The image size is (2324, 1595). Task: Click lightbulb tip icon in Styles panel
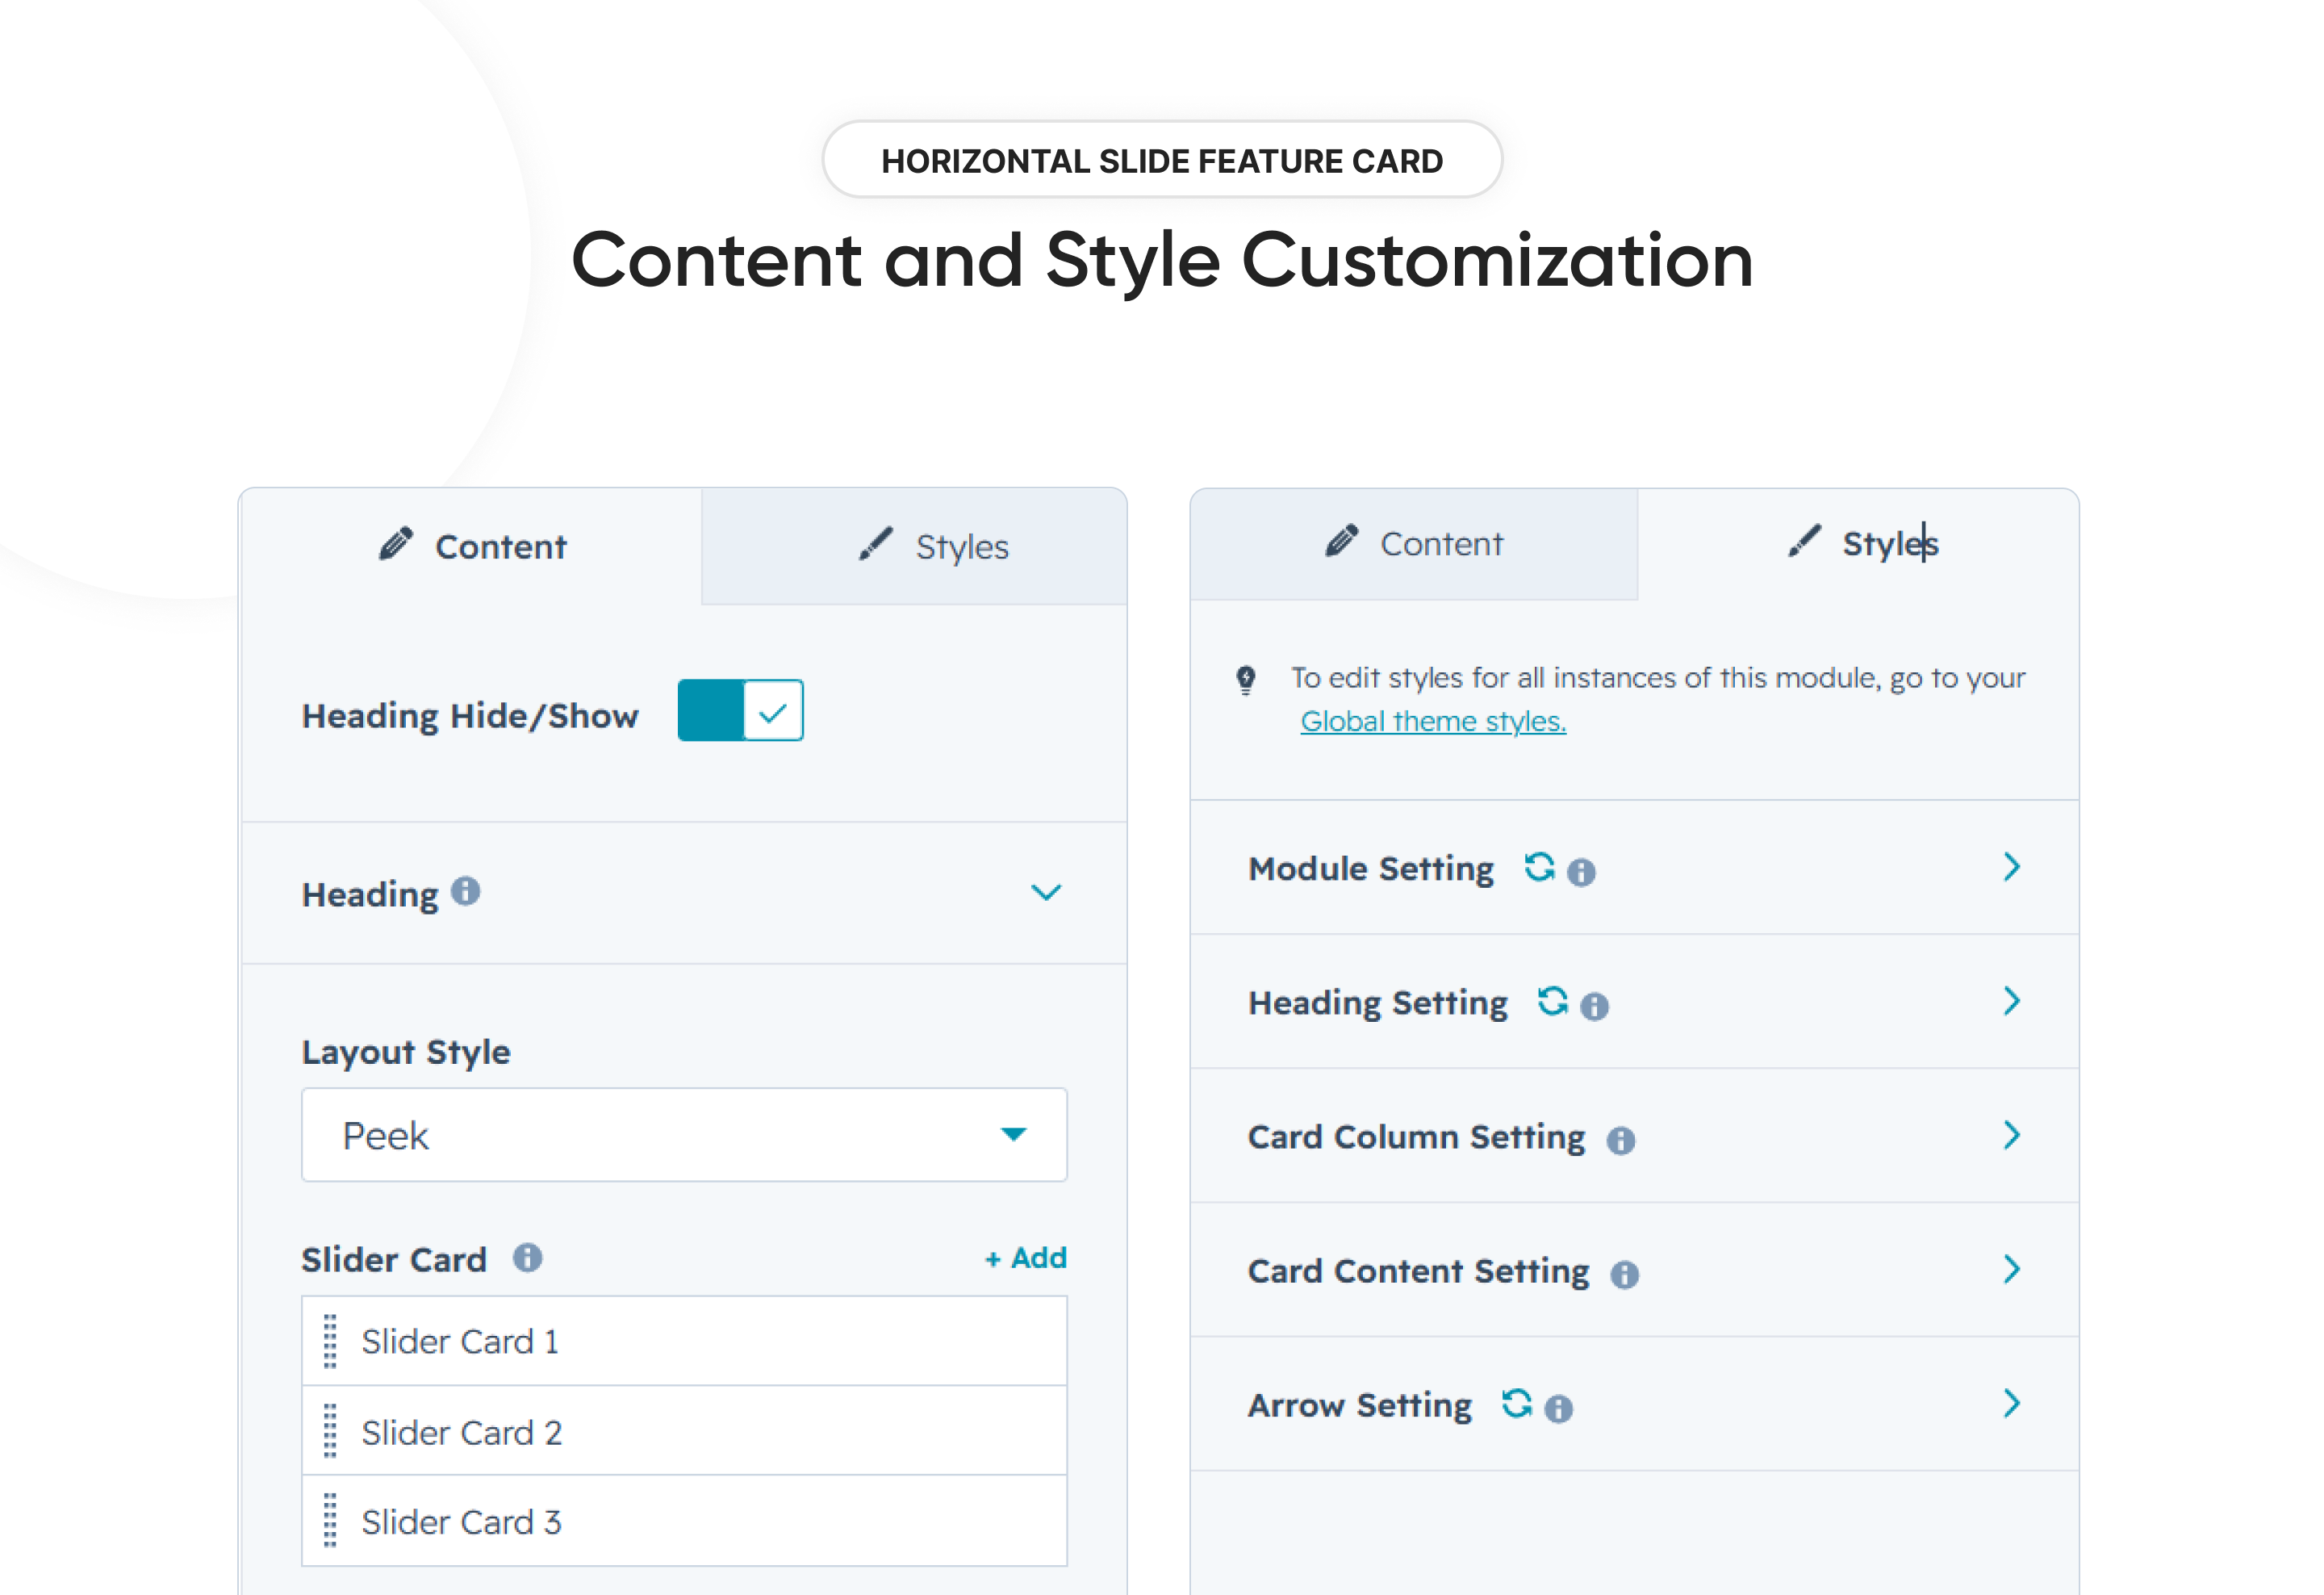(x=1246, y=680)
